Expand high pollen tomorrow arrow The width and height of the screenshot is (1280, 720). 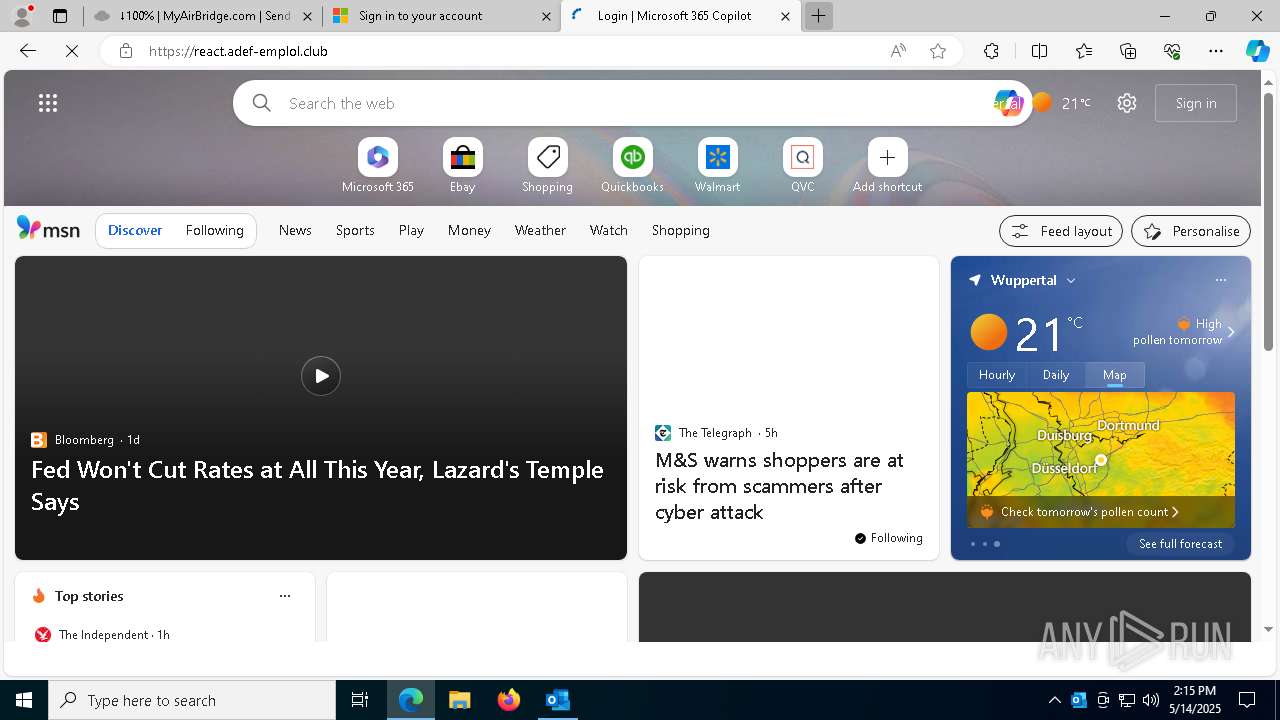pos(1231,332)
